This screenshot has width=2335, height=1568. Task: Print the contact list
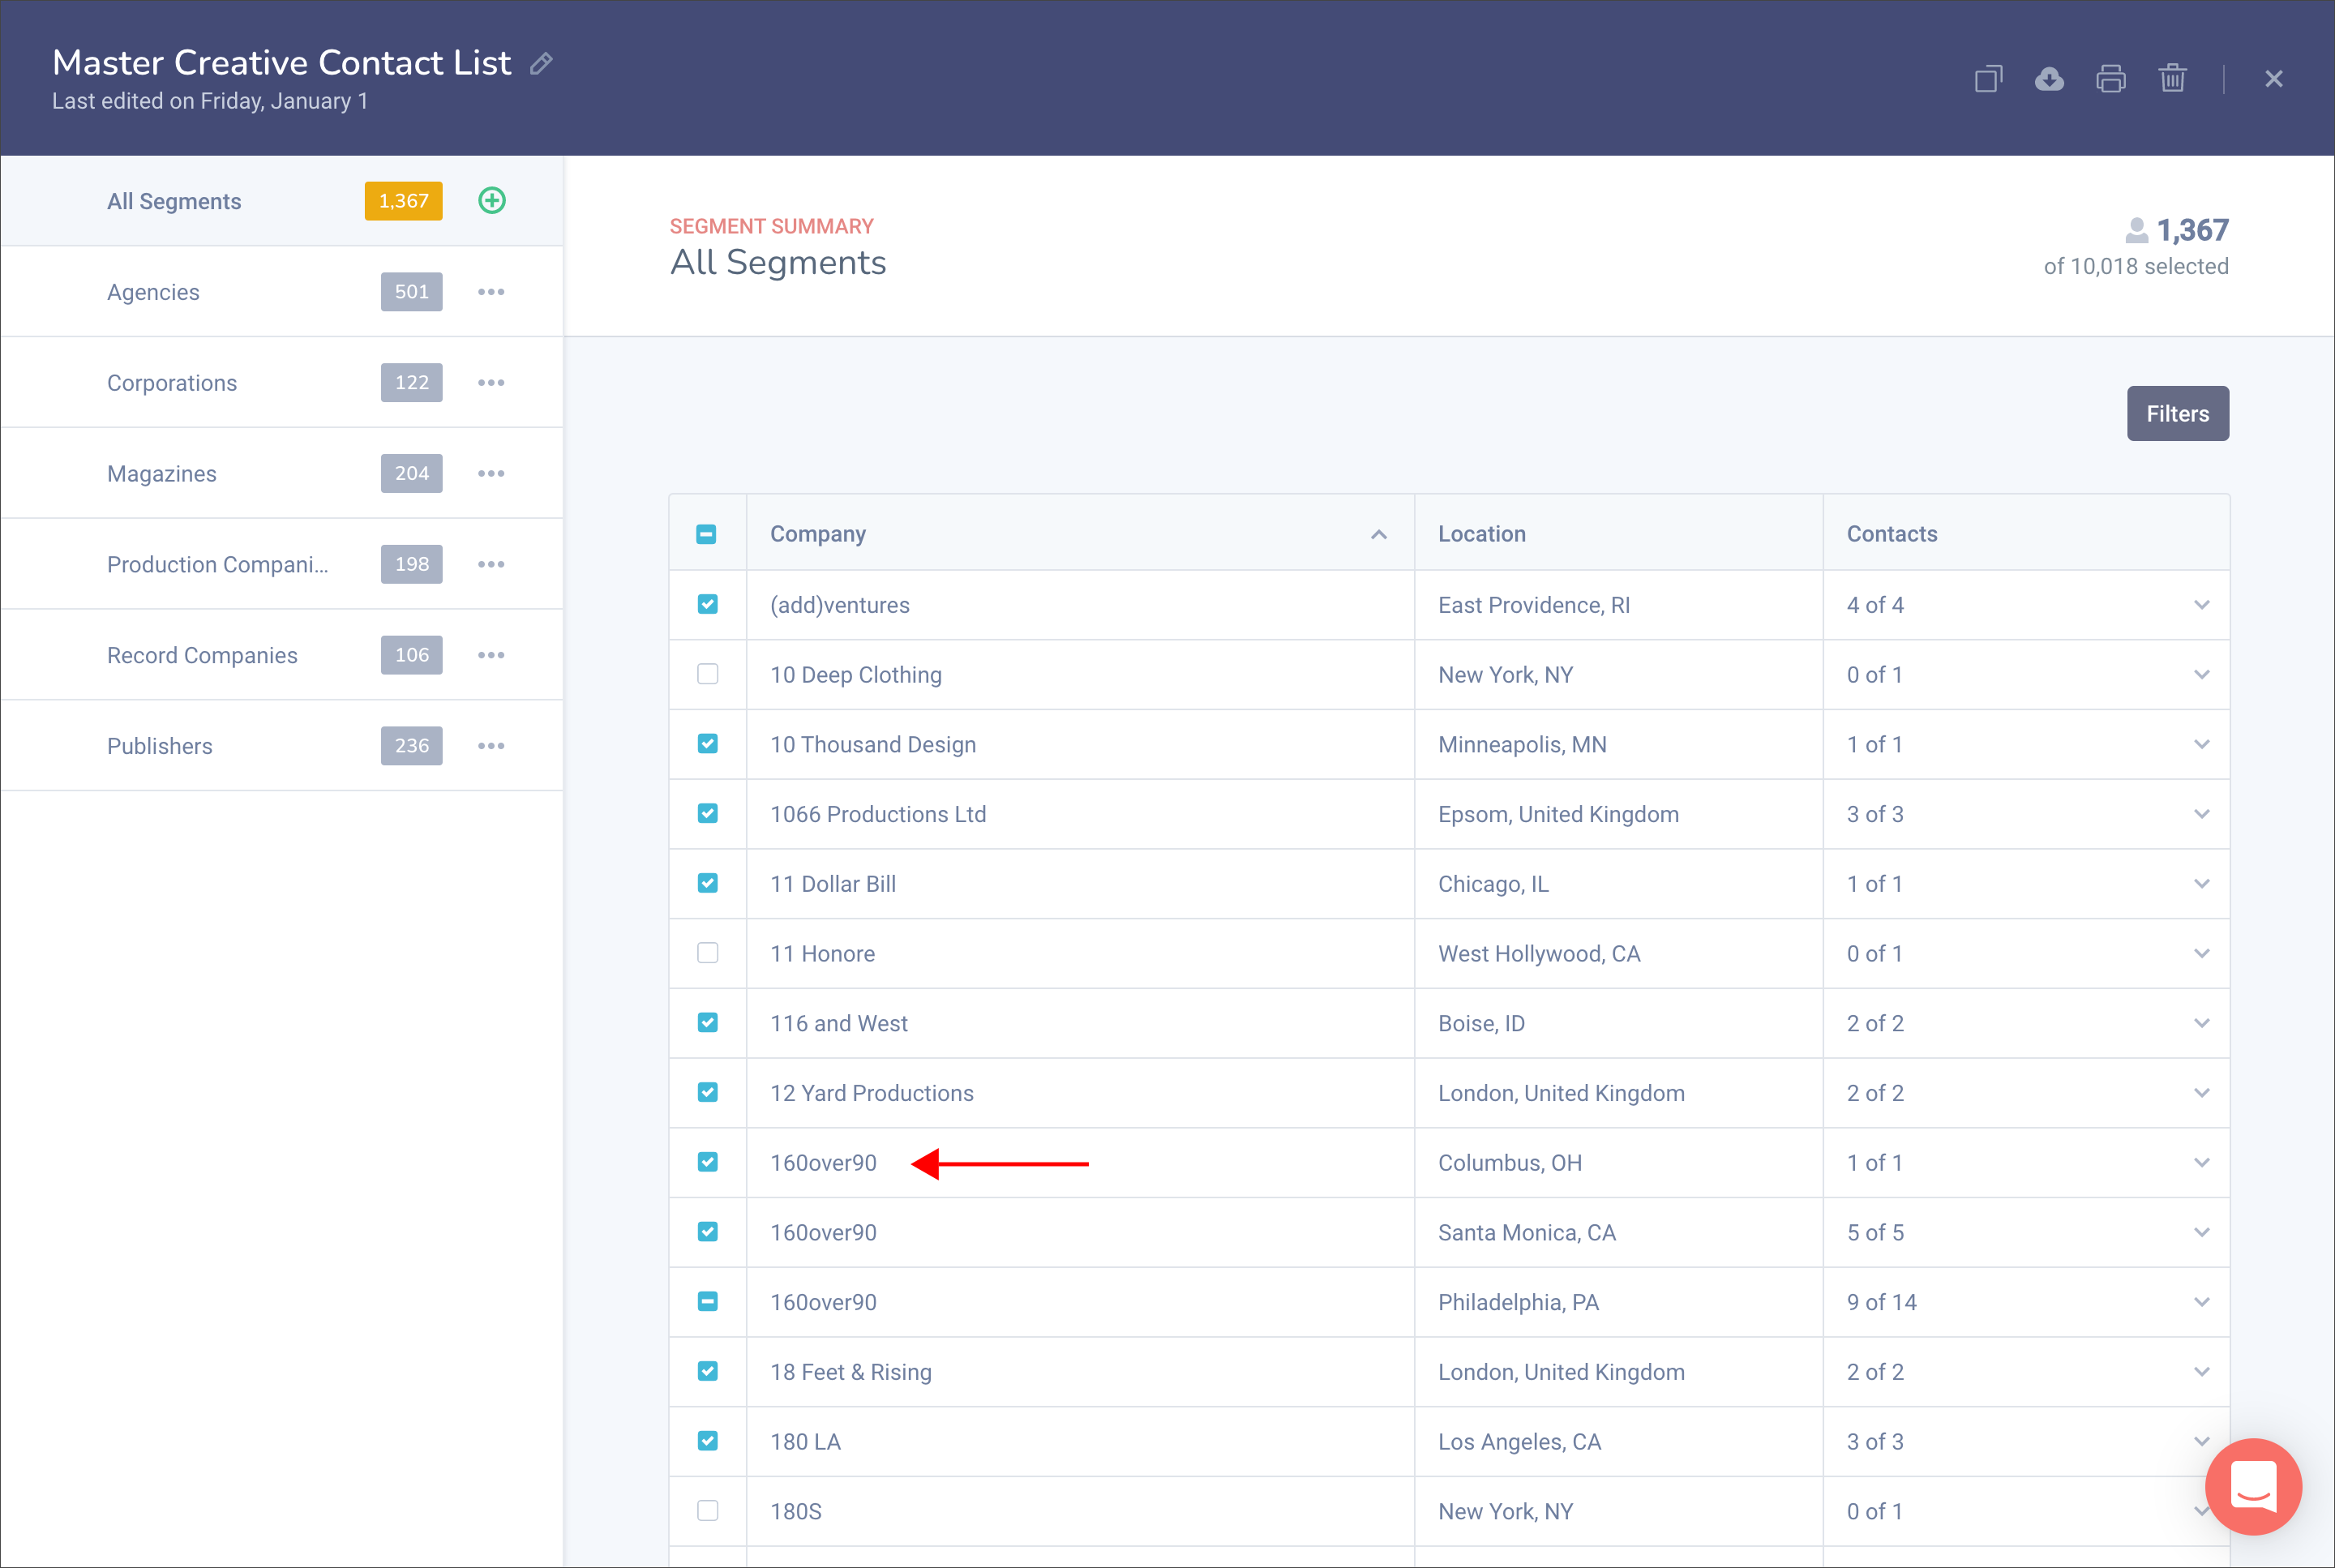[x=2111, y=79]
